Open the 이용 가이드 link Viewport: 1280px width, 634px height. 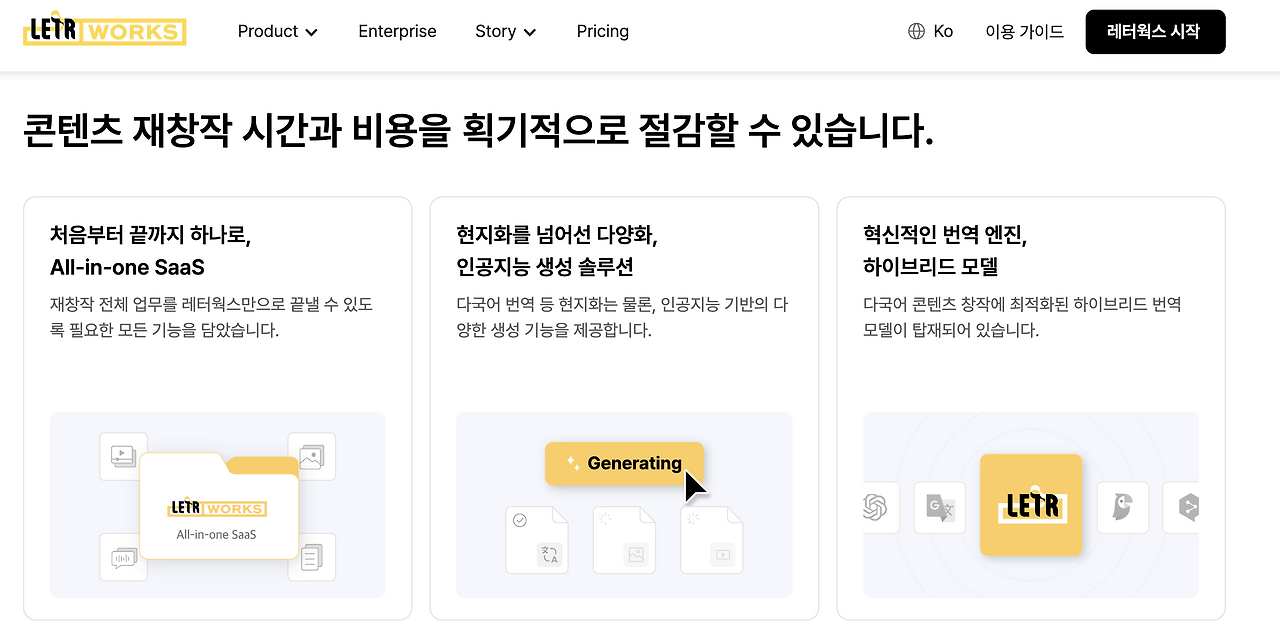1024,31
